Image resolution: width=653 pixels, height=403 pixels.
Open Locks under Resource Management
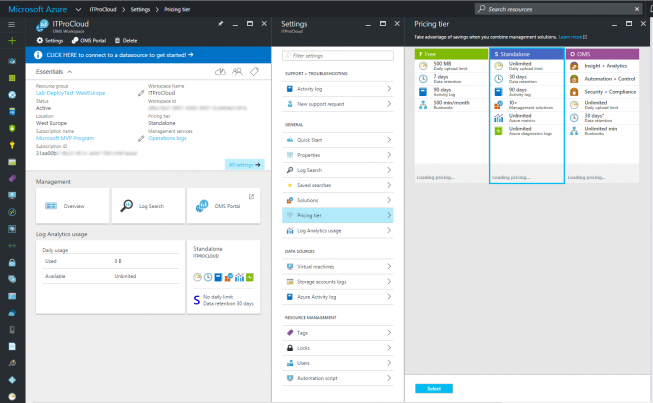click(338, 348)
